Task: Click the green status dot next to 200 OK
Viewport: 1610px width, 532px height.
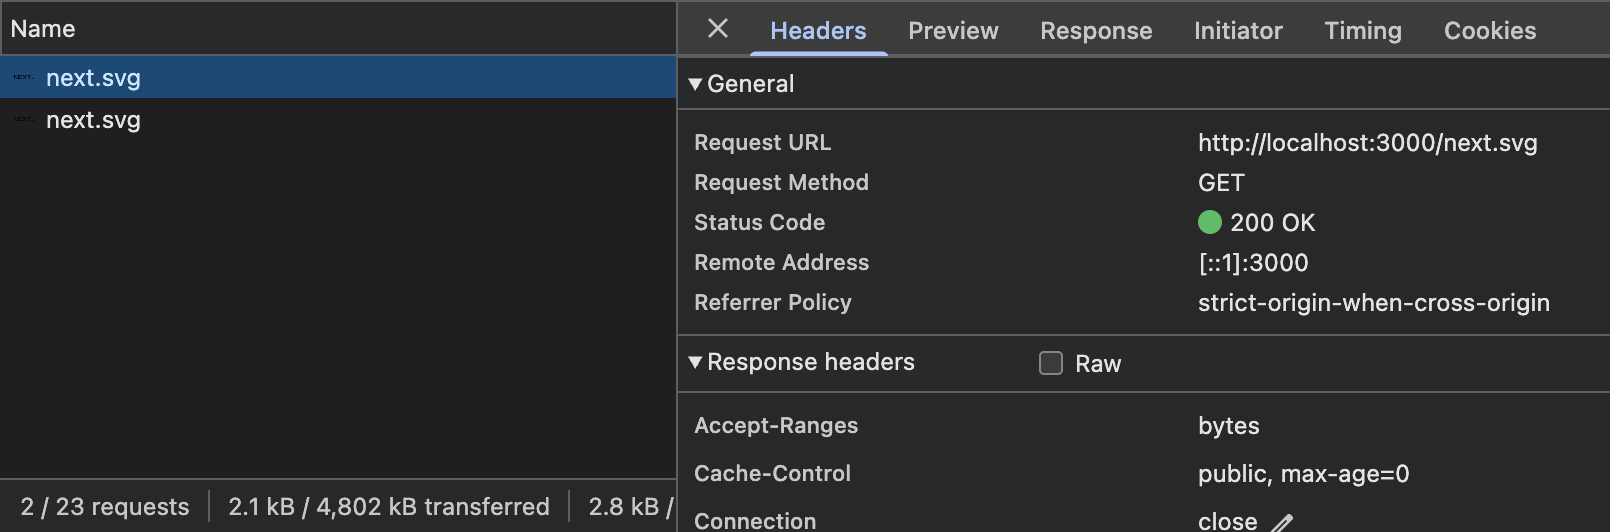Action: click(x=1210, y=222)
